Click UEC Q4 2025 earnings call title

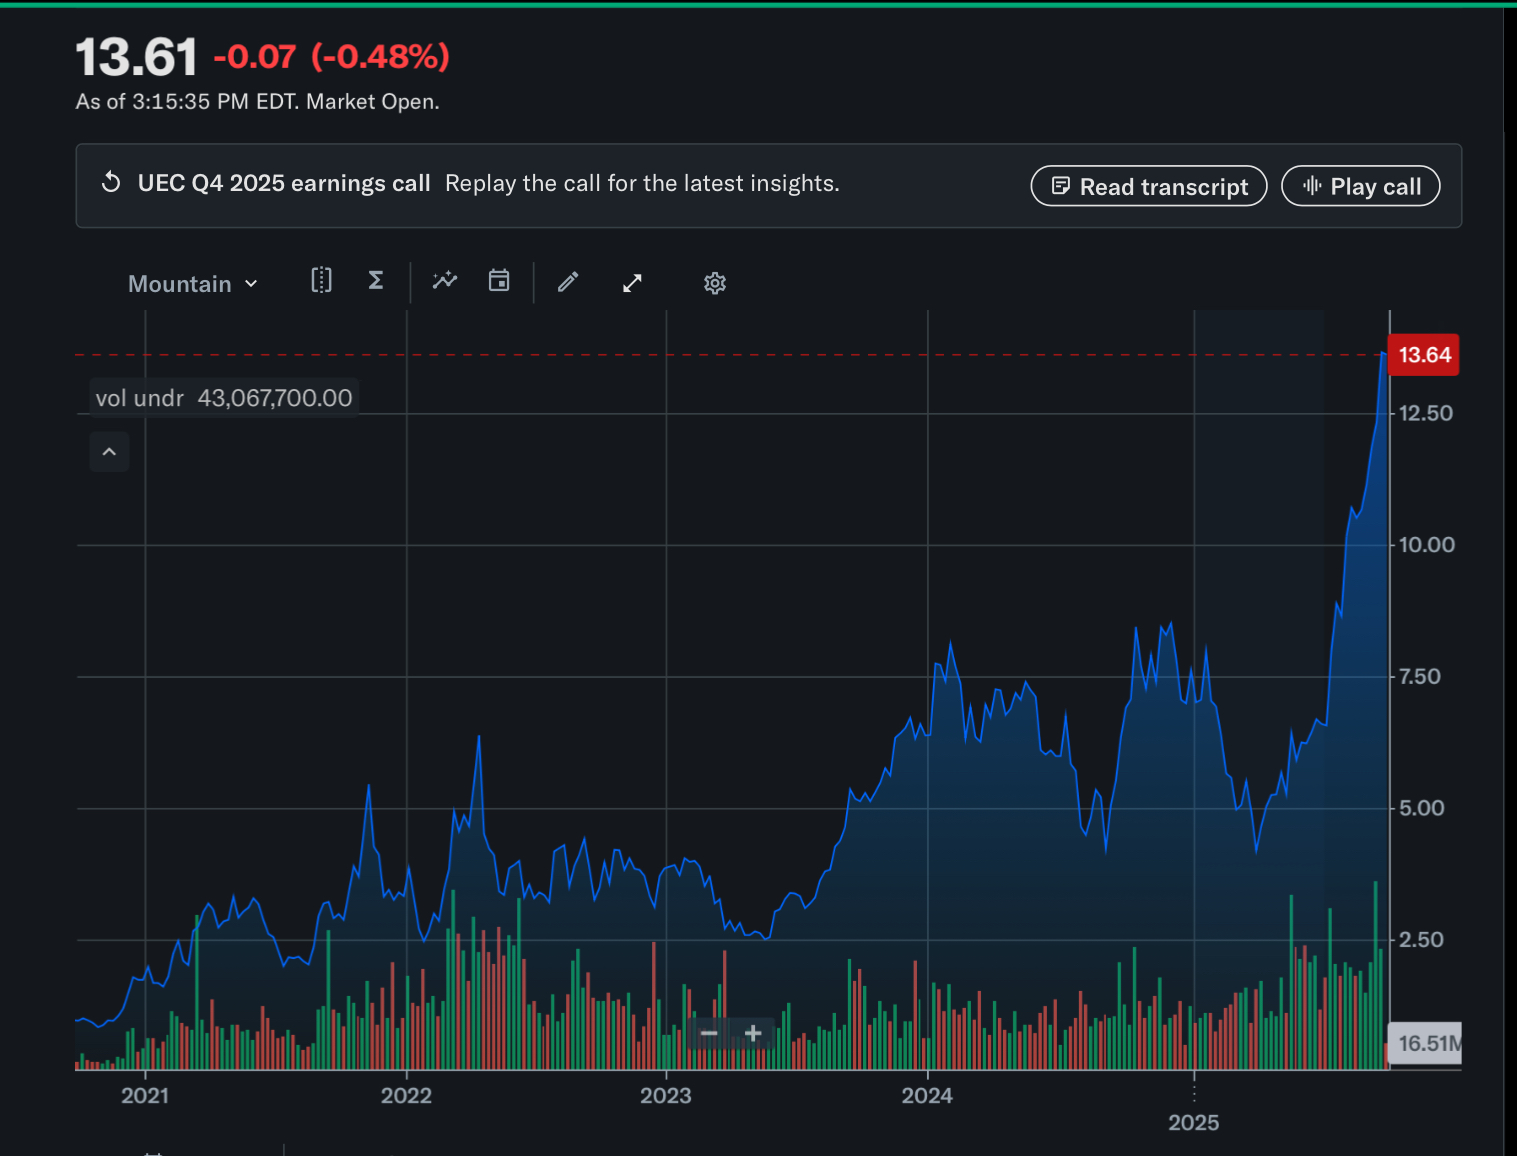point(284,183)
